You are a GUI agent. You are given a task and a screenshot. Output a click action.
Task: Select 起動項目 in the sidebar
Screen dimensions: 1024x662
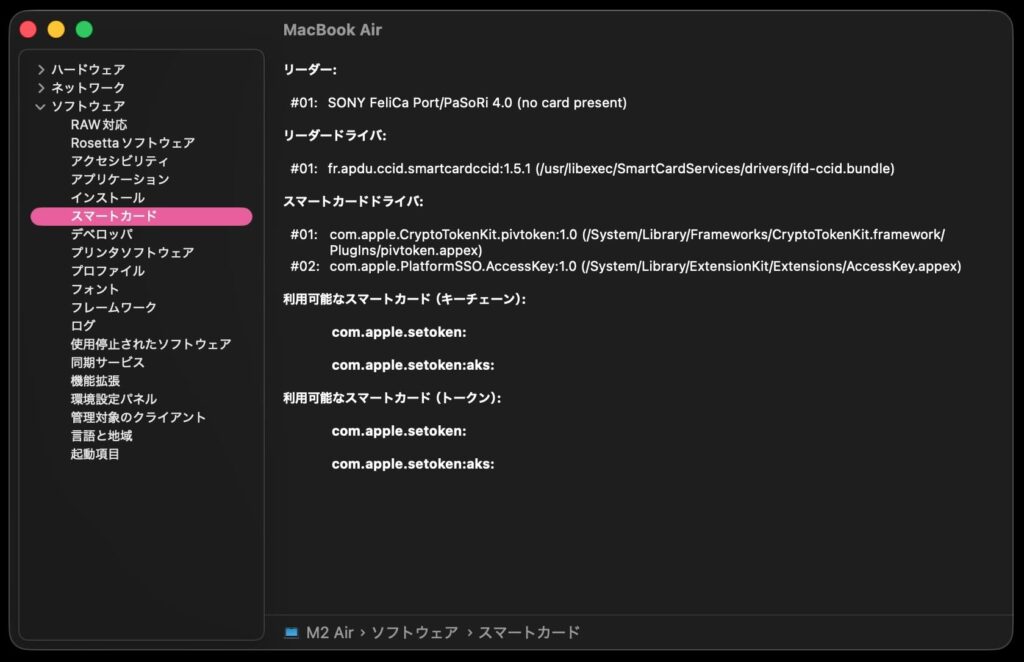(x=95, y=454)
